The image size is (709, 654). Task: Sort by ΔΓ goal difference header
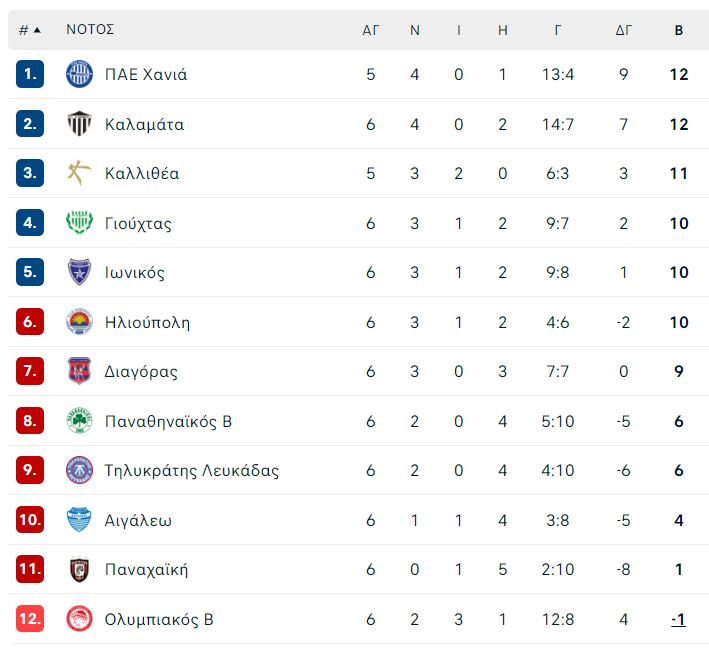[624, 30]
